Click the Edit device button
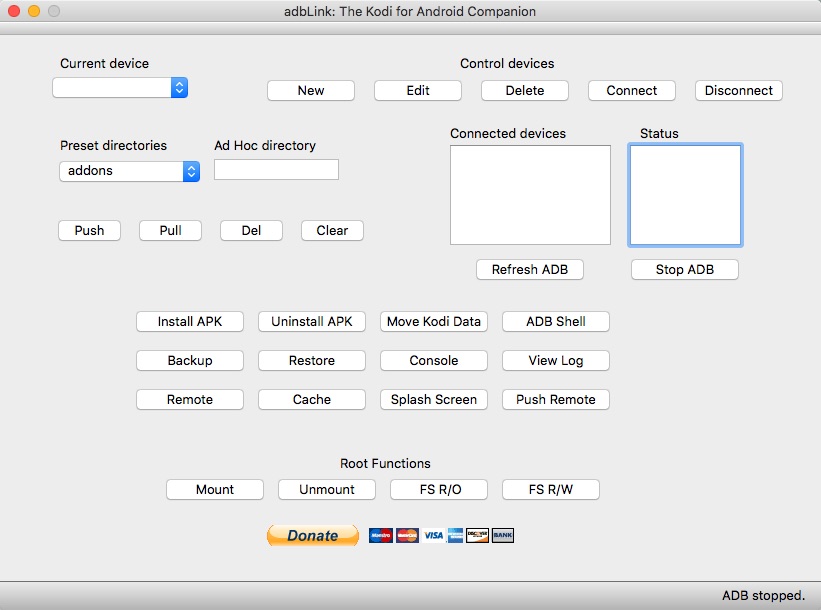Viewport: 821px width, 610px height. tap(417, 90)
